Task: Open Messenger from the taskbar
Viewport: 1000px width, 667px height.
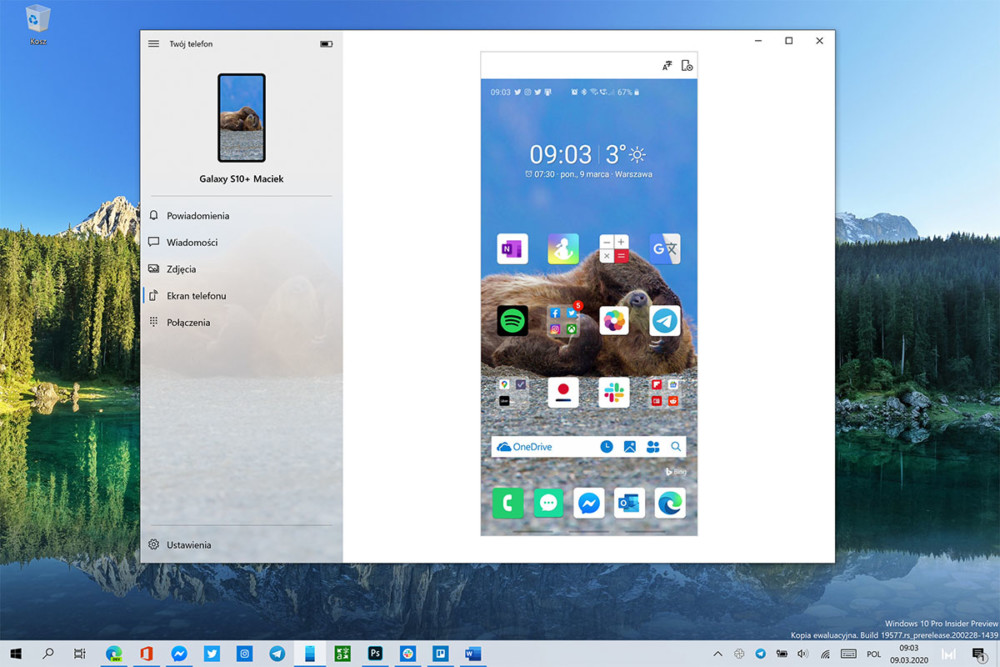Action: coord(179,654)
